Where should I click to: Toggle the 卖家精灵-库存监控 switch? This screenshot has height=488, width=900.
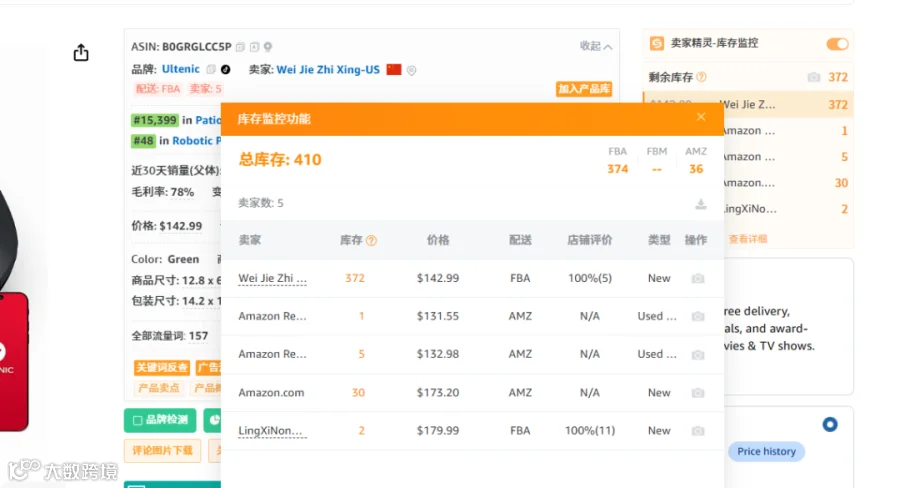(x=837, y=44)
